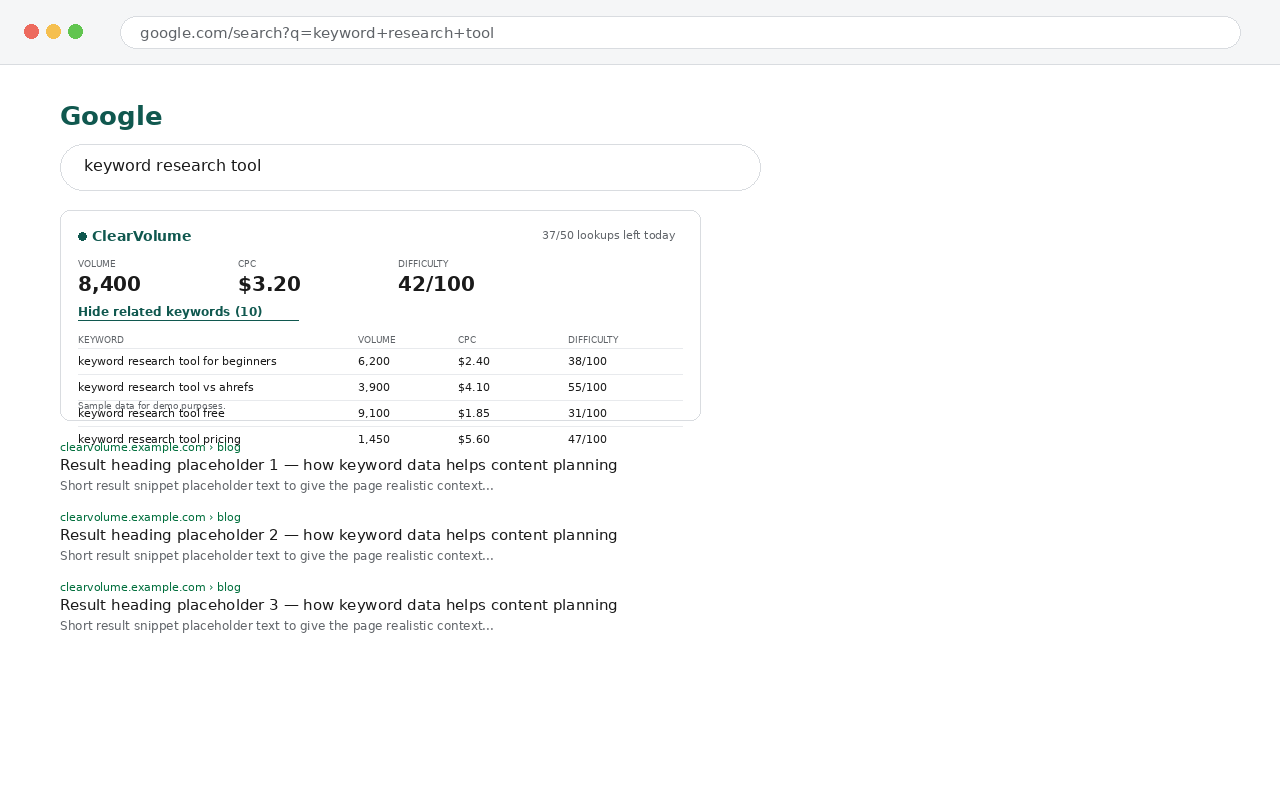Open Result heading placeholder 1 link

point(338,466)
